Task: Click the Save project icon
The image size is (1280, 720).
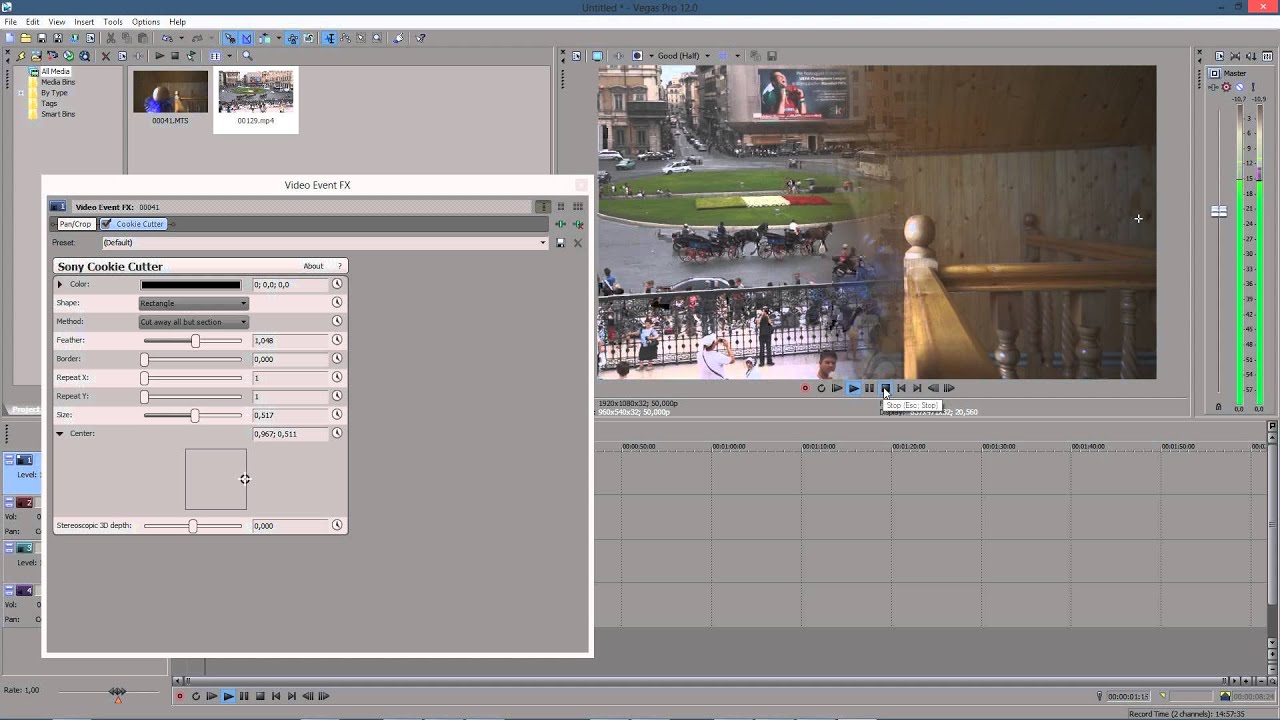Action: [x=42, y=38]
